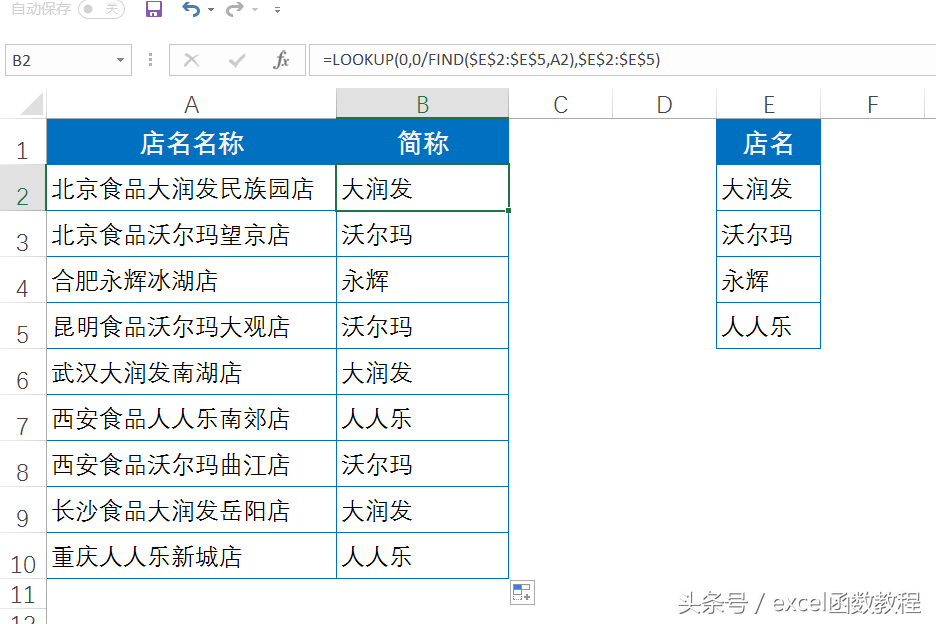Select row 5 header

pyautogui.click(x=23, y=326)
